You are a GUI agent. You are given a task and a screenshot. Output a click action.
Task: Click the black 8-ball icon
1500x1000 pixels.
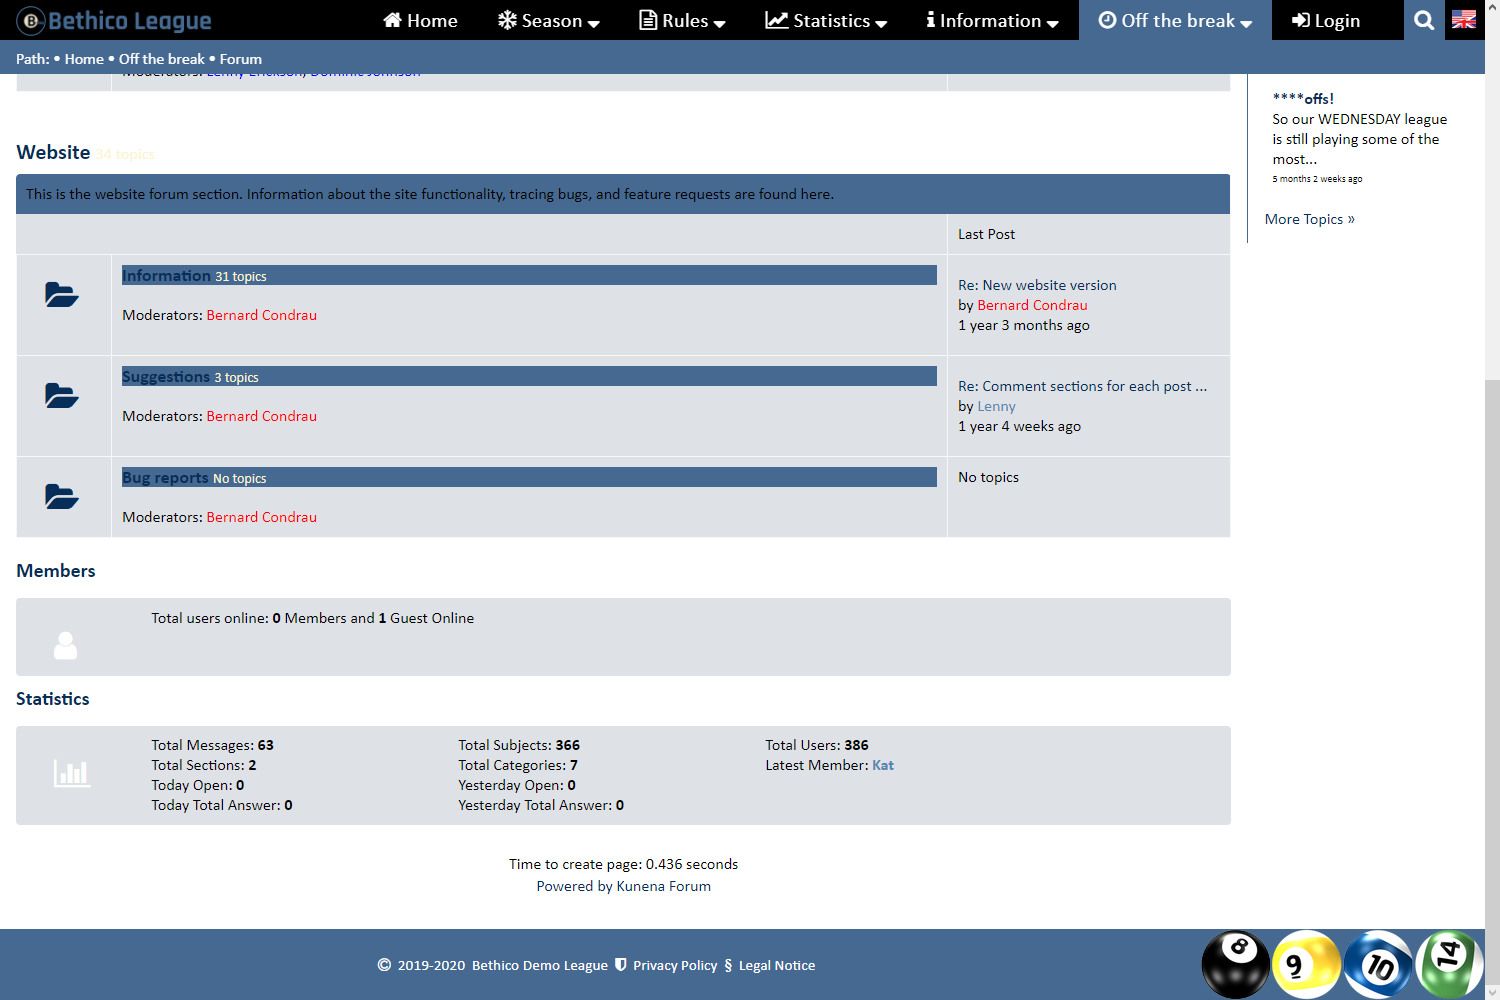point(1235,964)
